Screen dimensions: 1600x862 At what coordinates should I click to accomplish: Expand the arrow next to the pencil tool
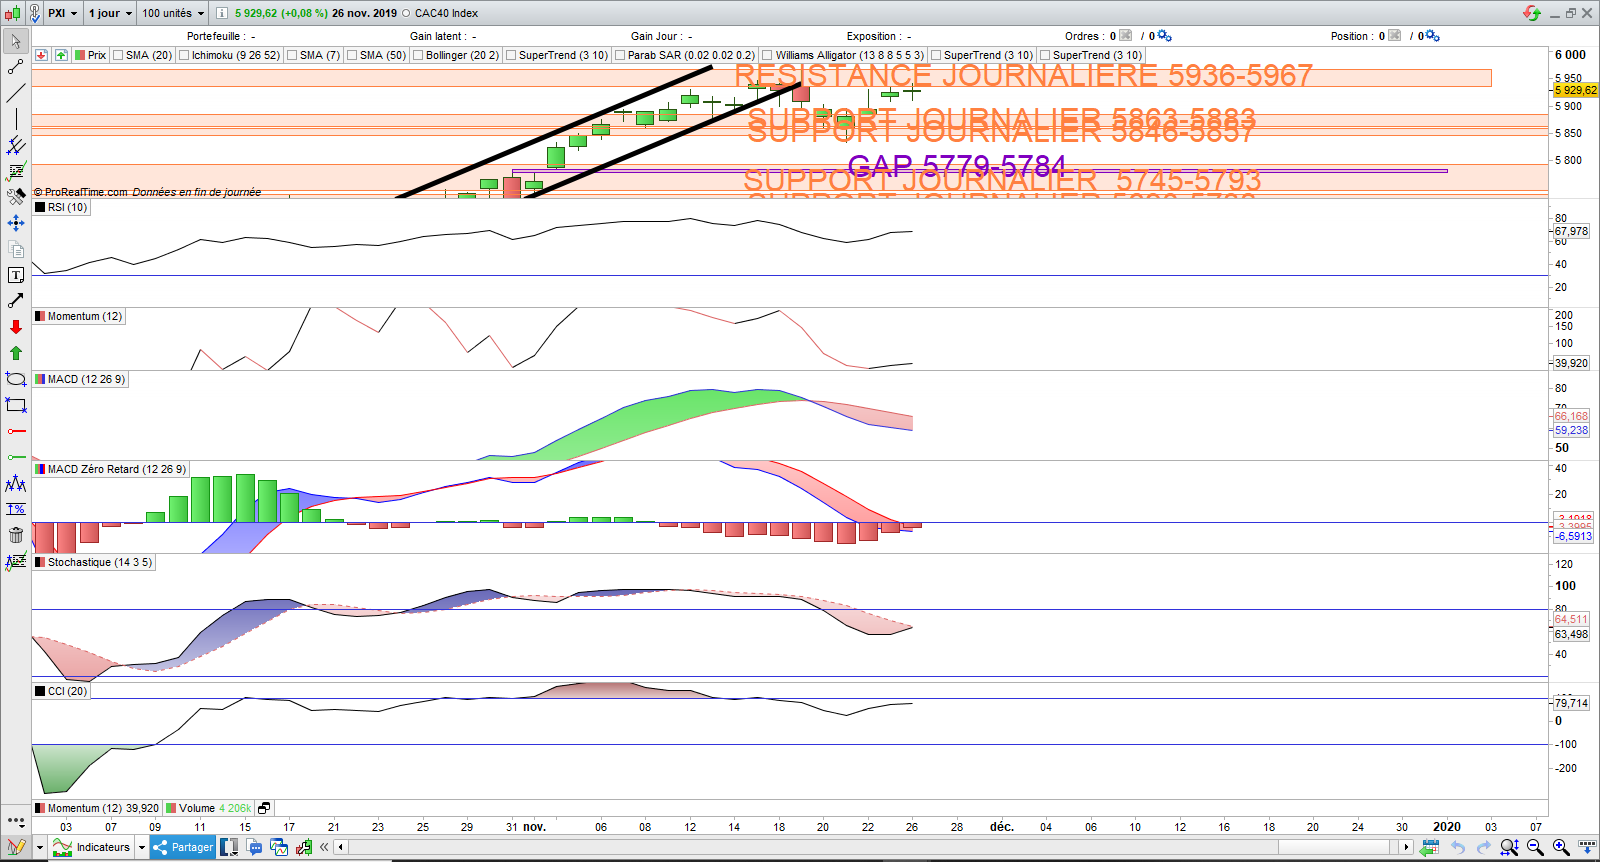40,847
